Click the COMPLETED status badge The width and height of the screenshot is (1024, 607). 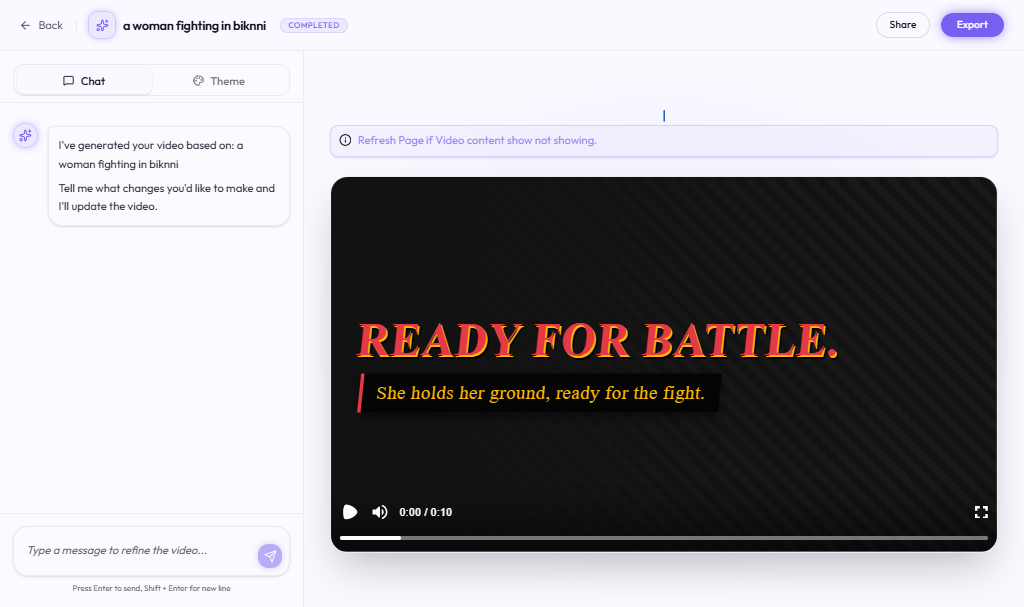pyautogui.click(x=314, y=25)
